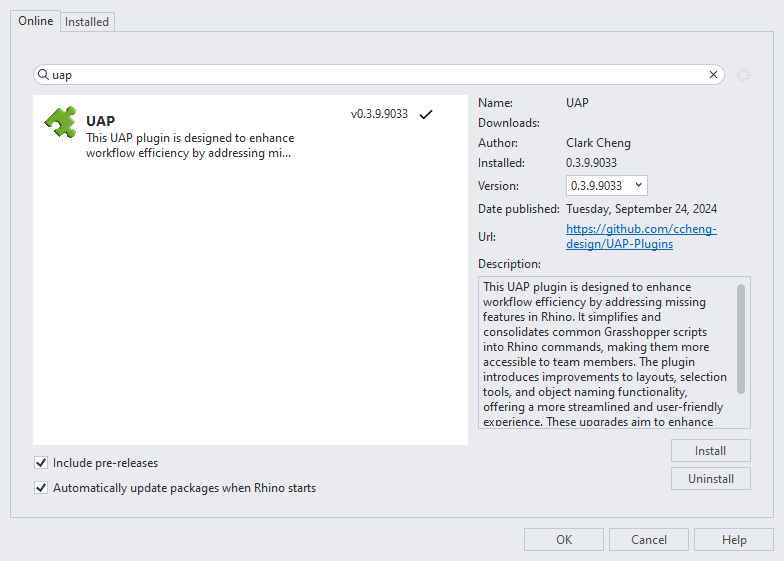Open the github.com UAP-Plugins link
784x561 pixels.
click(641, 236)
